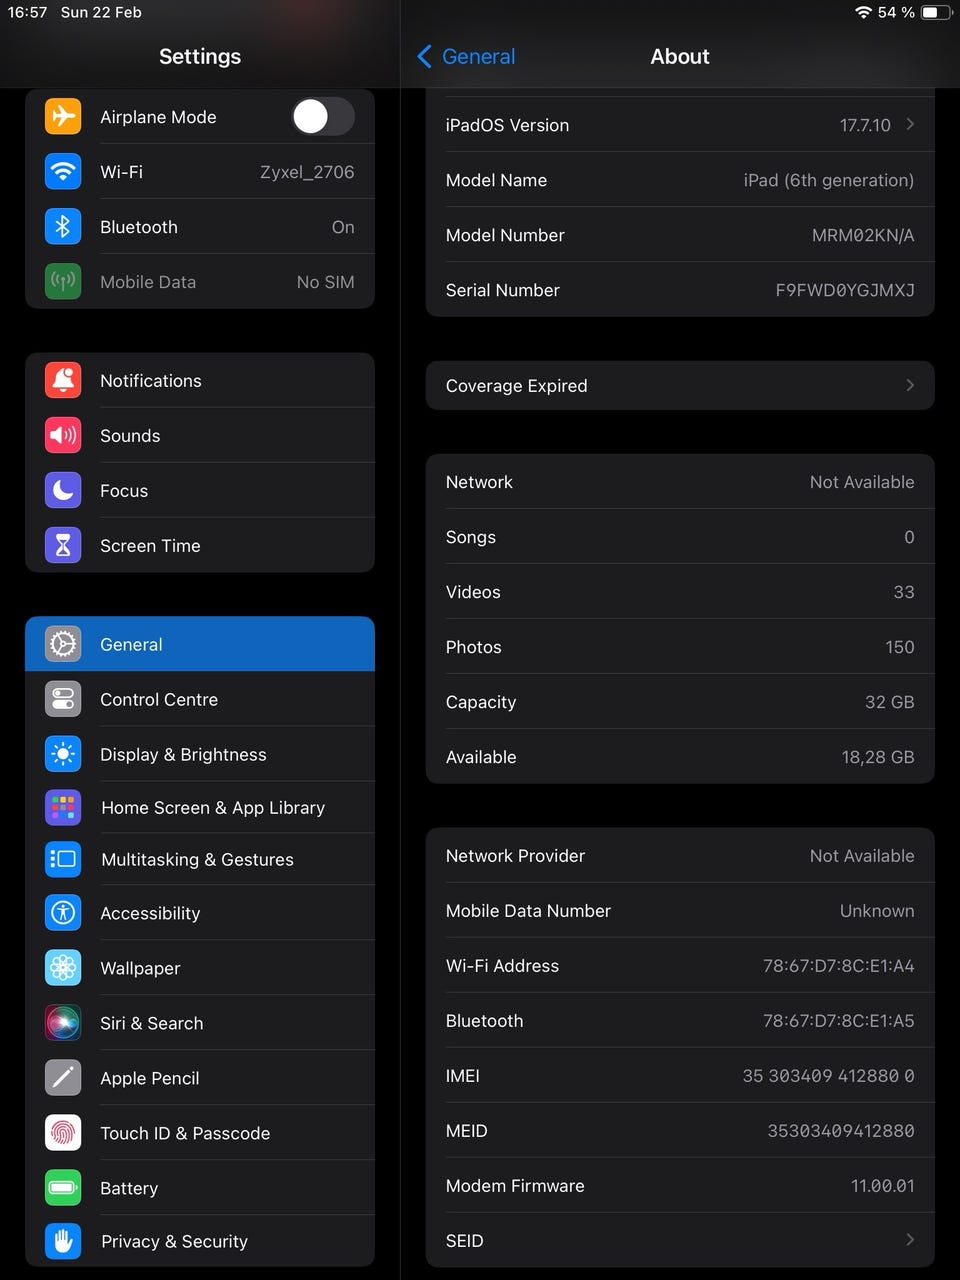Tap the Wi-Fi Address 78:67:D7:8C:E1:A4

[838, 965]
